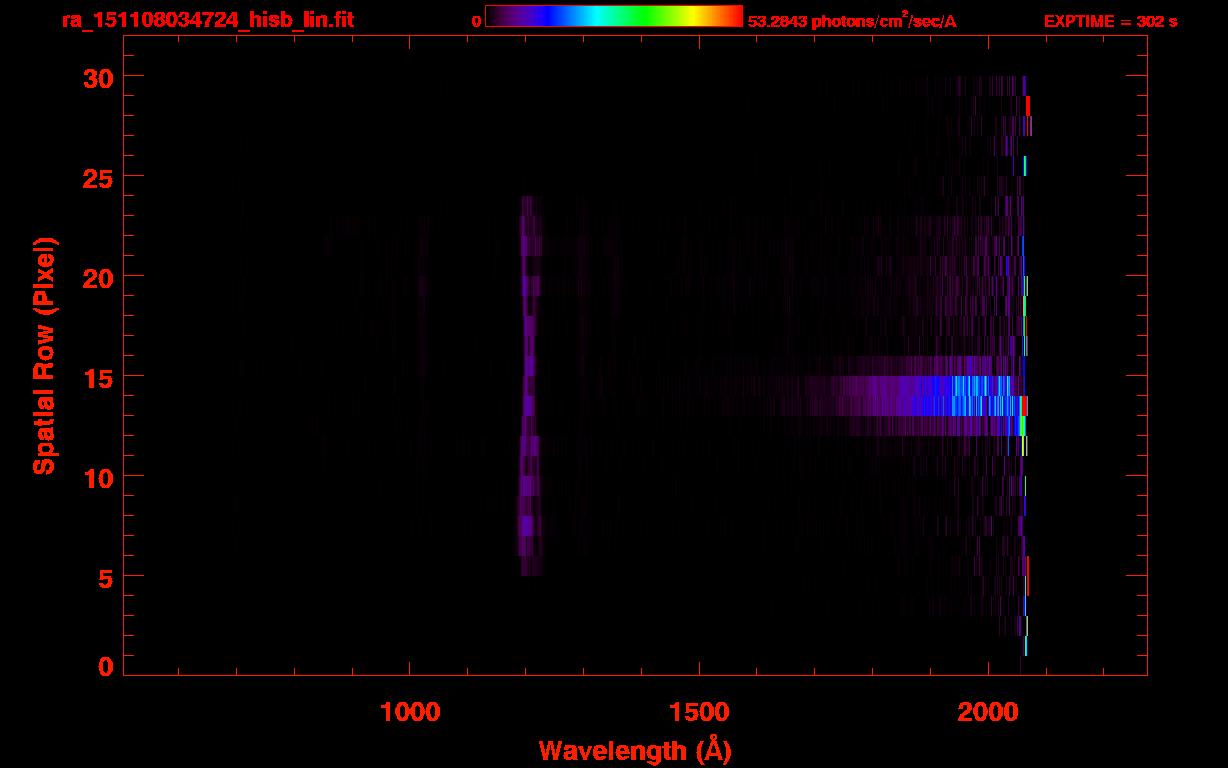
Task: Click the 1000 tick label on wavelength axis
Action: click(410, 711)
